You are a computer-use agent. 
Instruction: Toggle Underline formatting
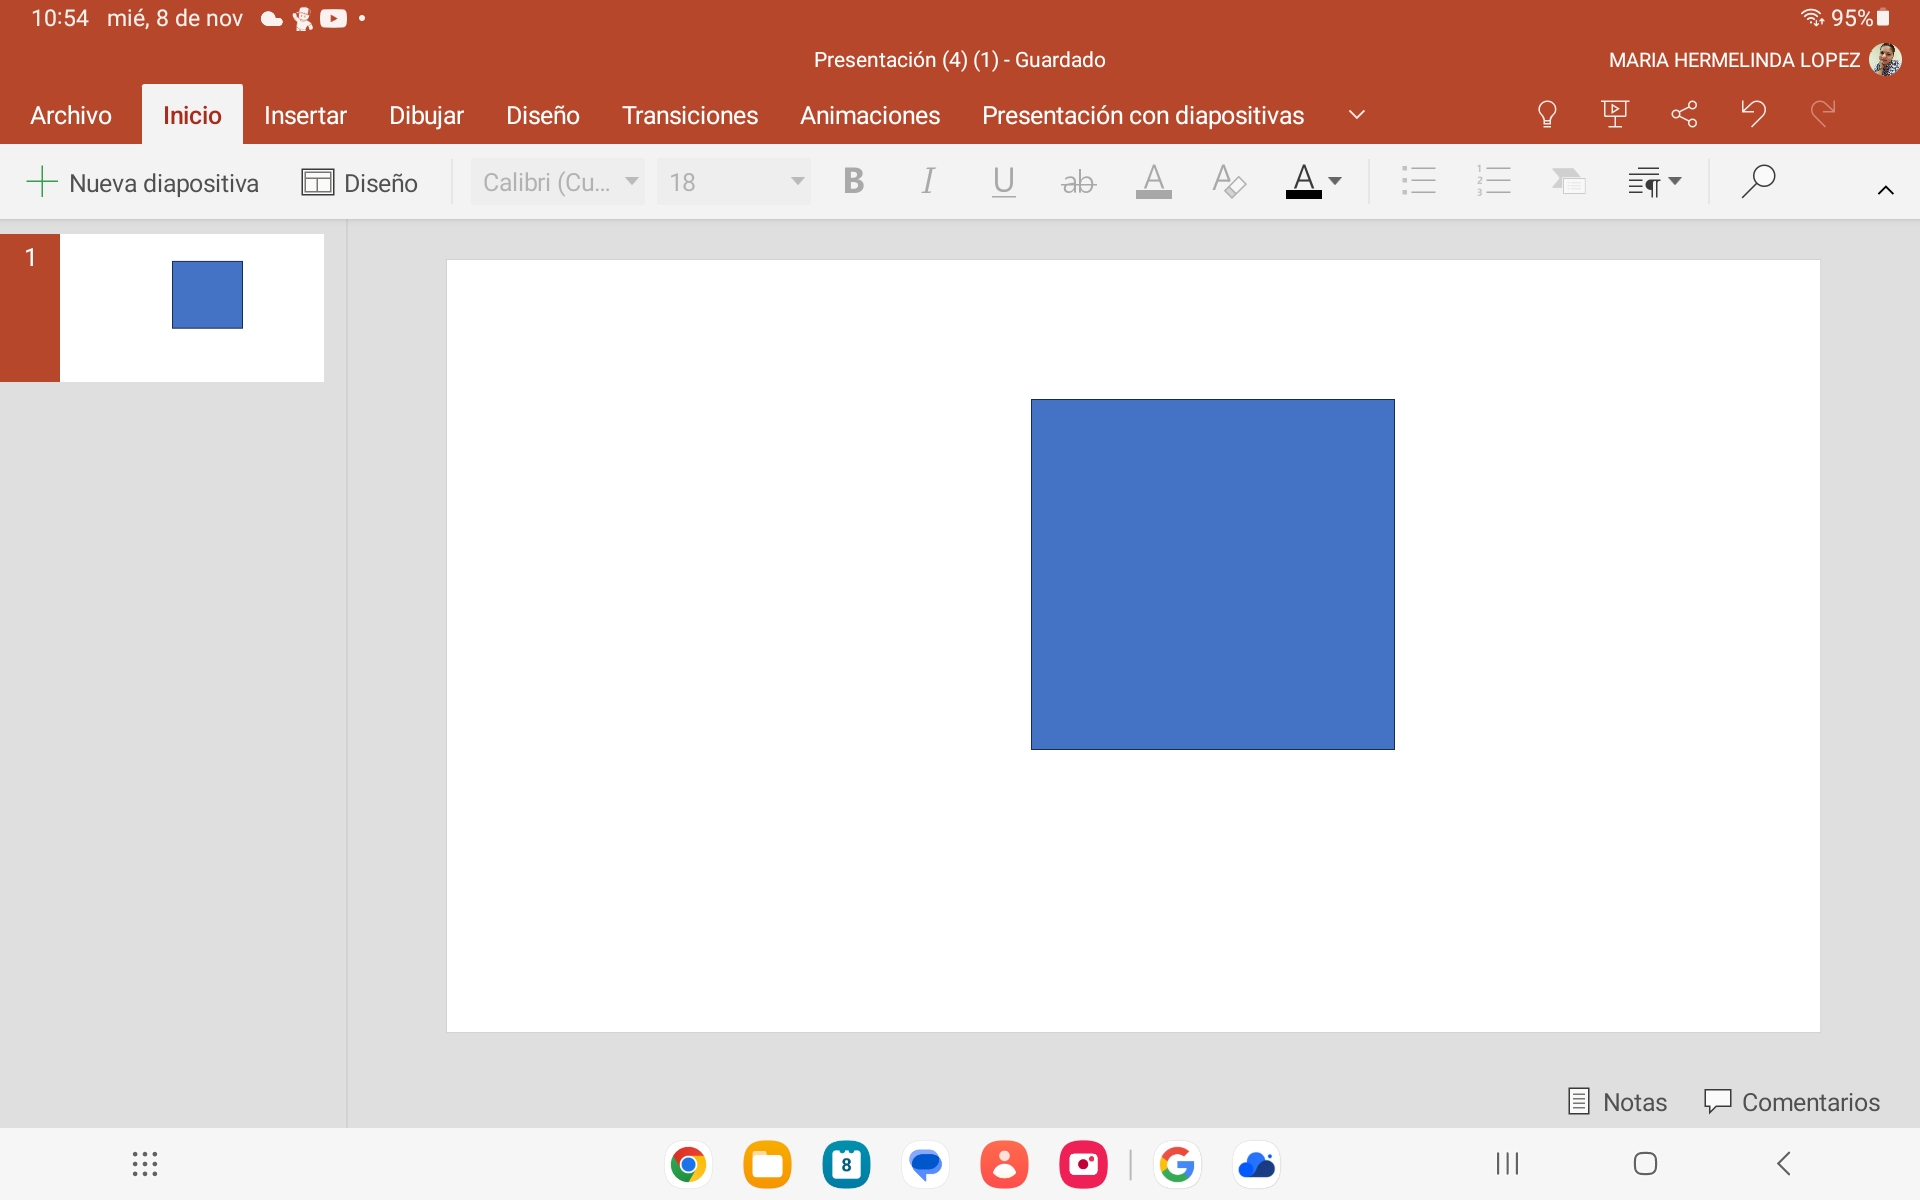(x=1003, y=182)
